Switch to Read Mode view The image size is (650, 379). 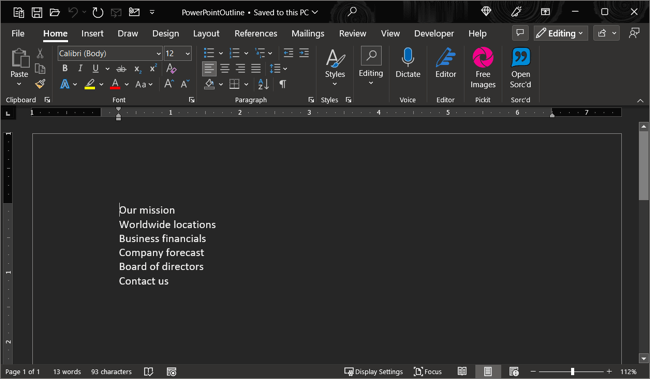[x=462, y=371]
